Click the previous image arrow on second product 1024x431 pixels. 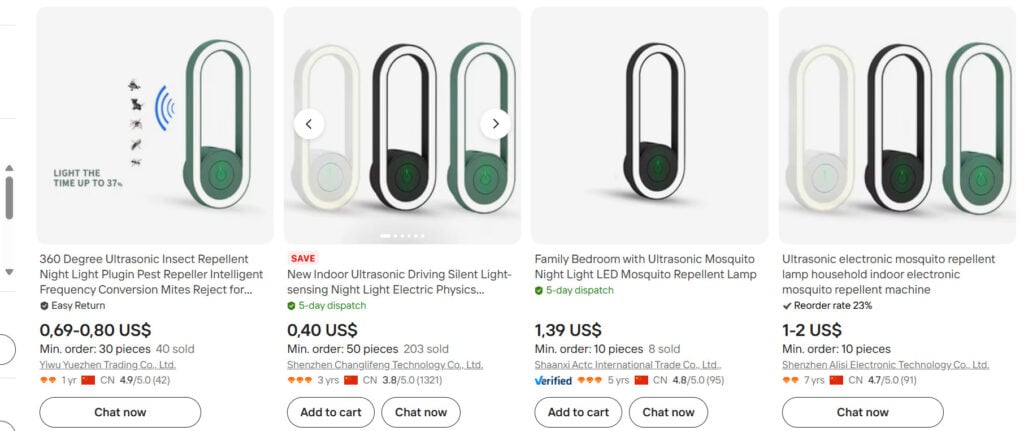point(309,124)
